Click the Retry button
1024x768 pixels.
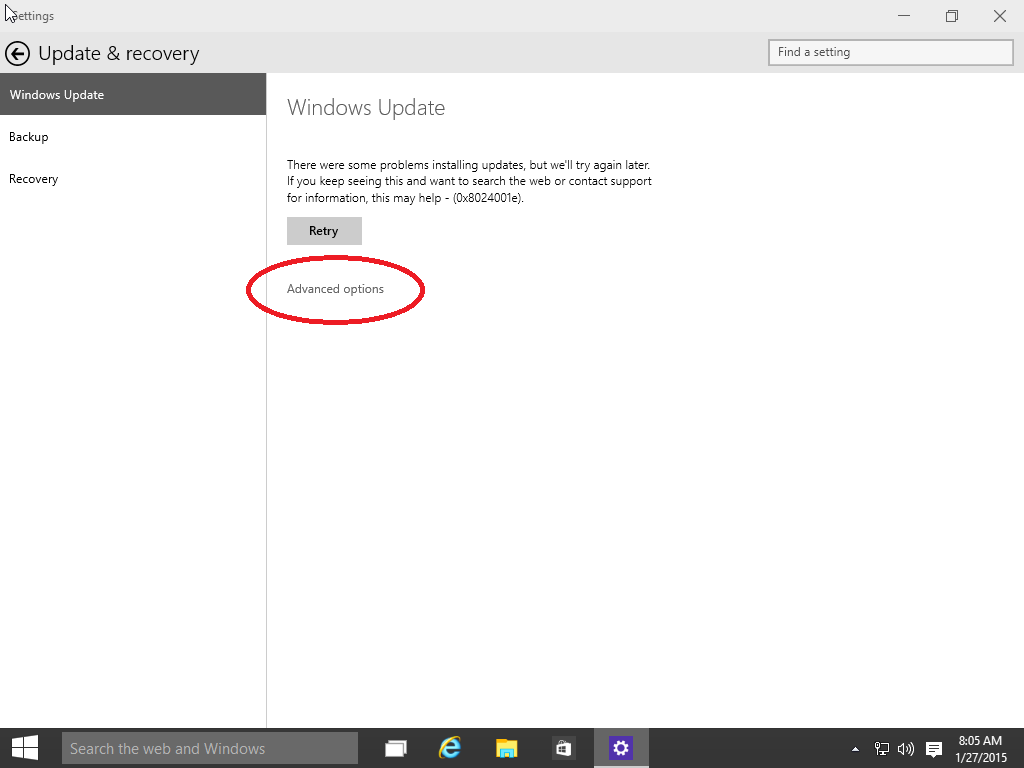pos(324,231)
